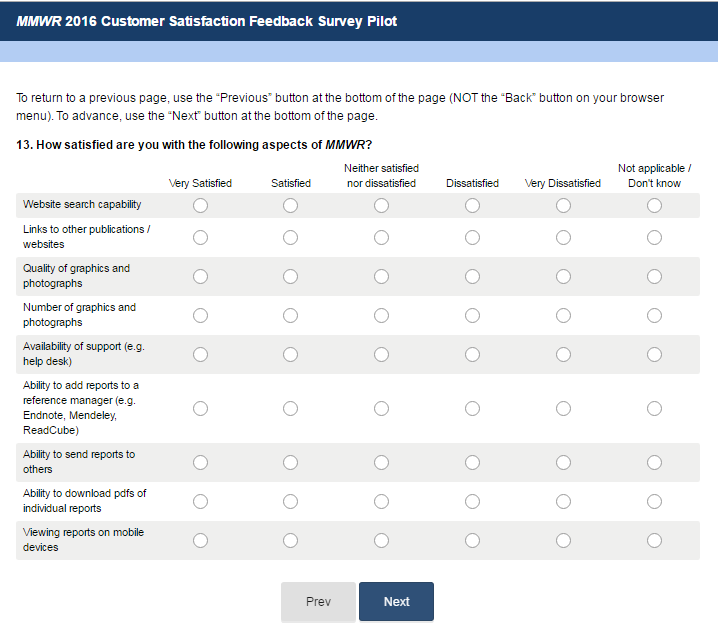
Task: Pick Dissatisfied for Ability to send reports
Action: click(472, 462)
